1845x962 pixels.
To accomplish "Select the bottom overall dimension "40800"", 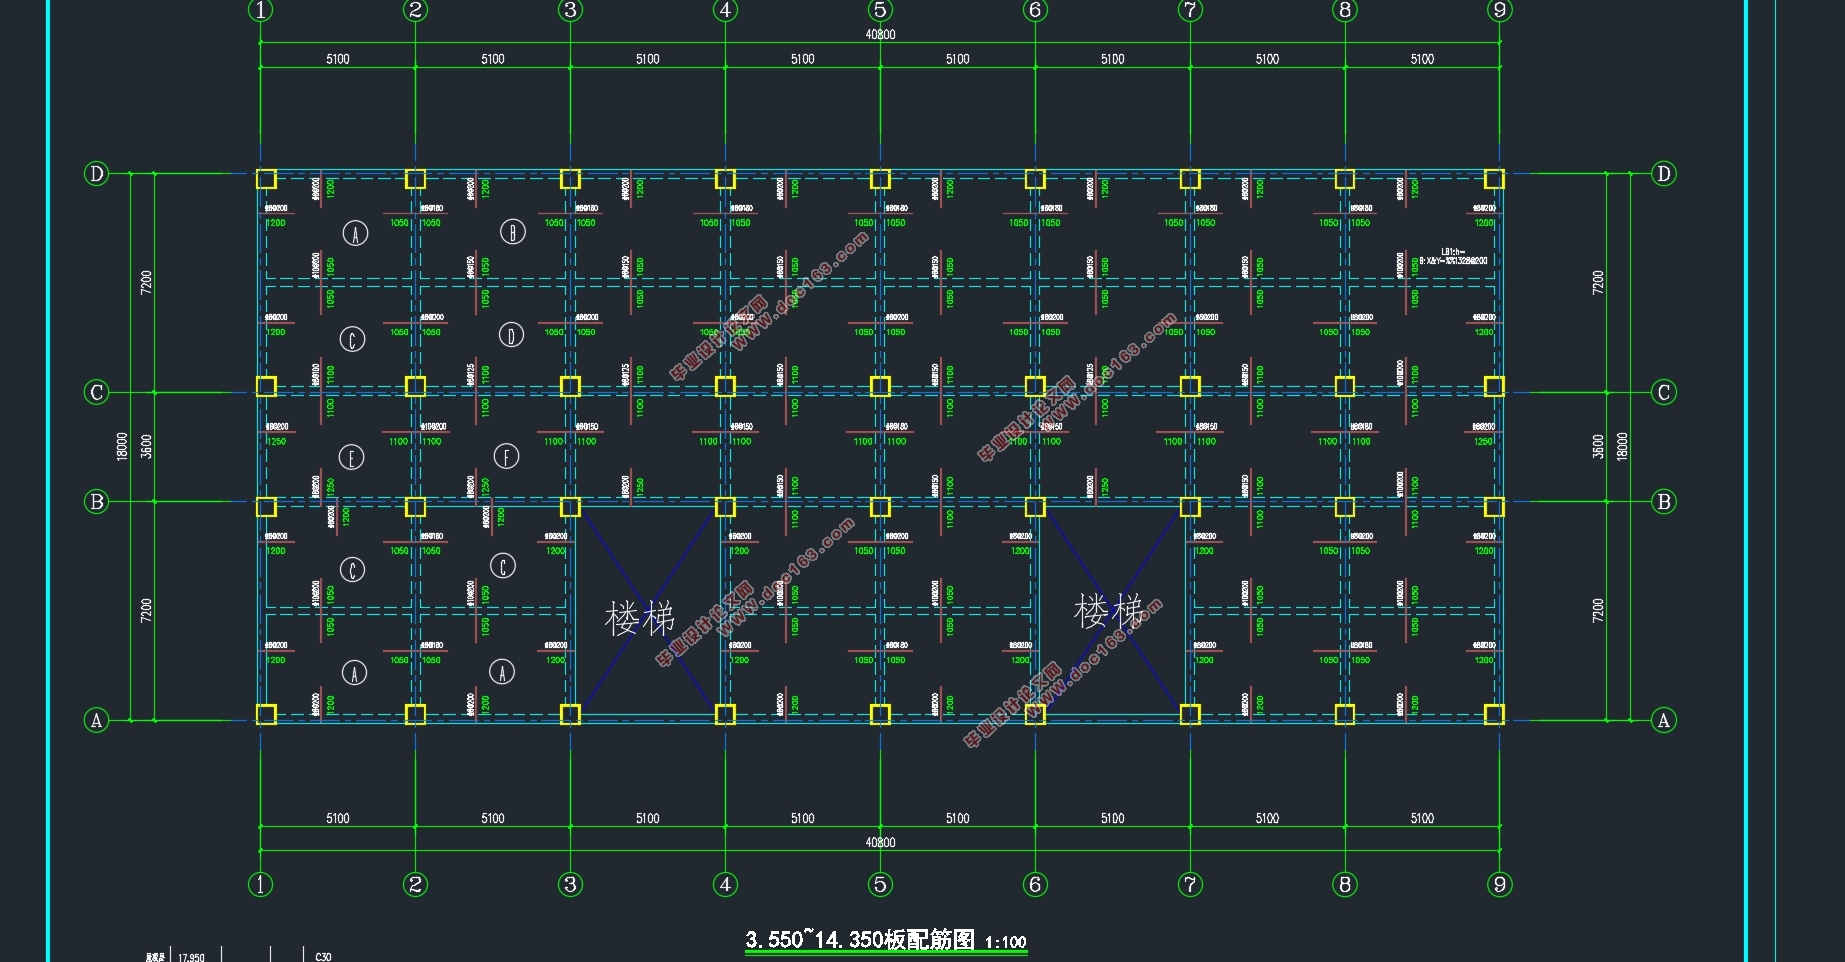I will pos(880,842).
